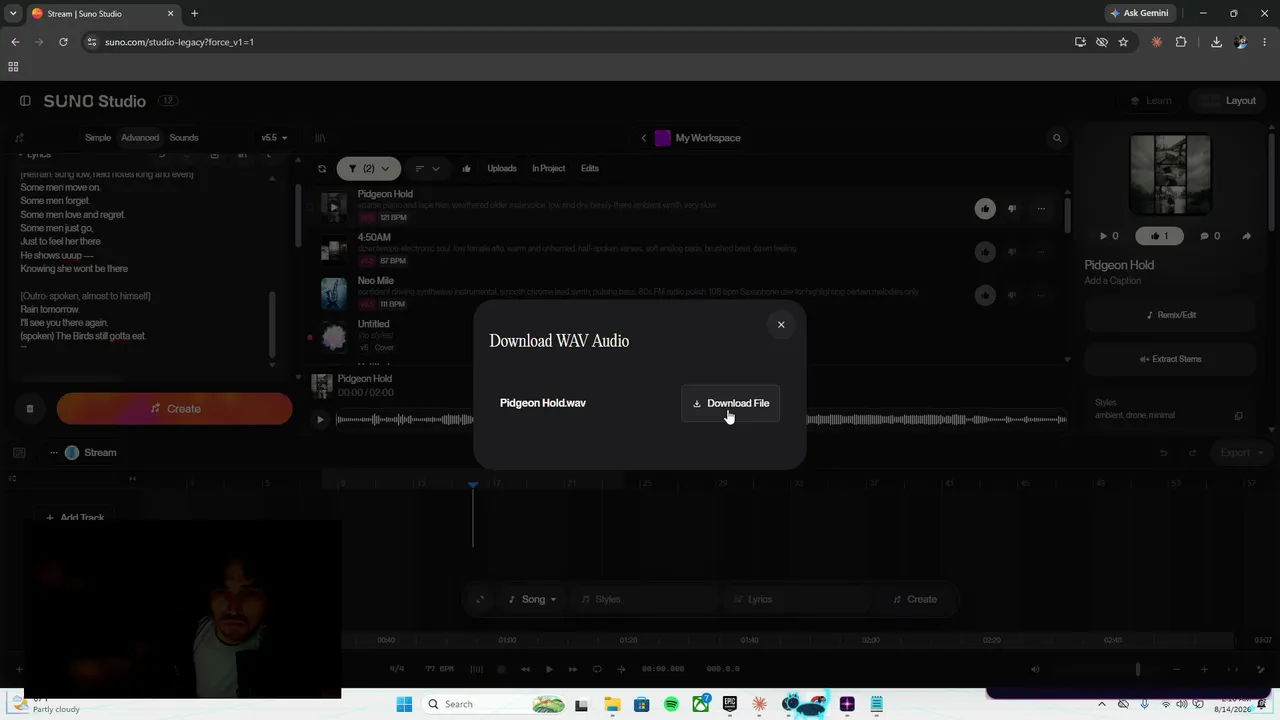Toggle the liked songs thumbs-up filter
The width and height of the screenshot is (1280, 720).
466,169
